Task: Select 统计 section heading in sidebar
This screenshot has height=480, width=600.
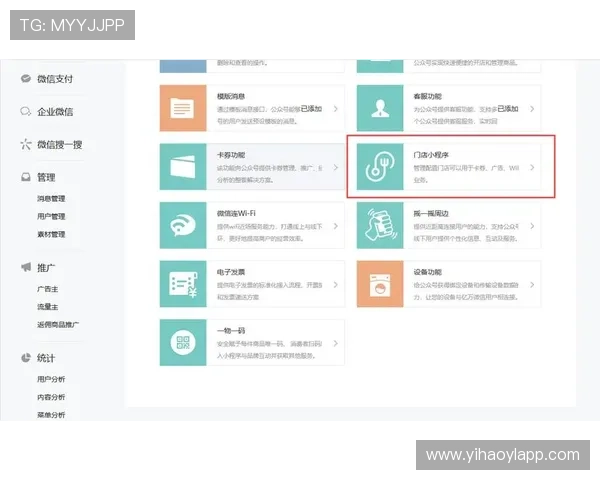Action: [46, 358]
